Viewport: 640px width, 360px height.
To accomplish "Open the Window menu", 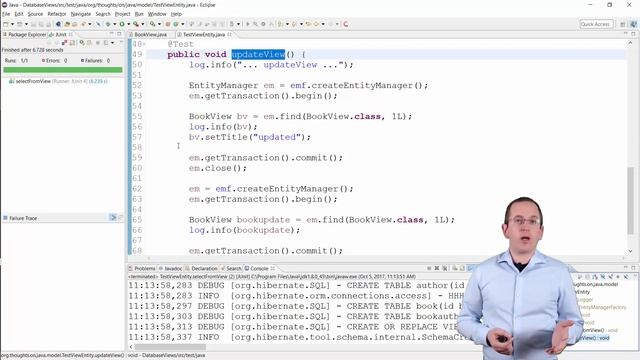I will point(157,14).
